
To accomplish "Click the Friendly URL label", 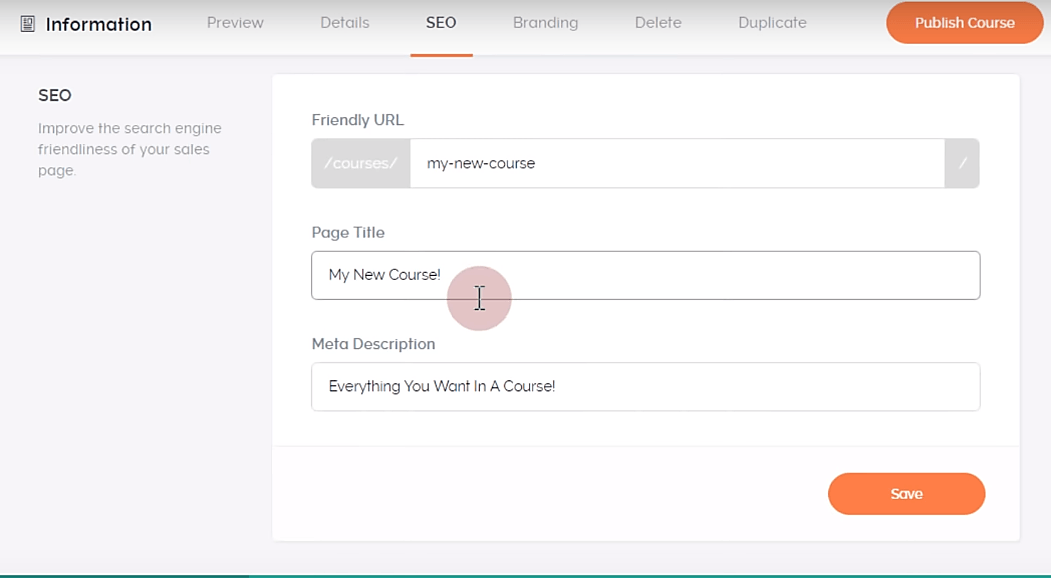I will [357, 120].
